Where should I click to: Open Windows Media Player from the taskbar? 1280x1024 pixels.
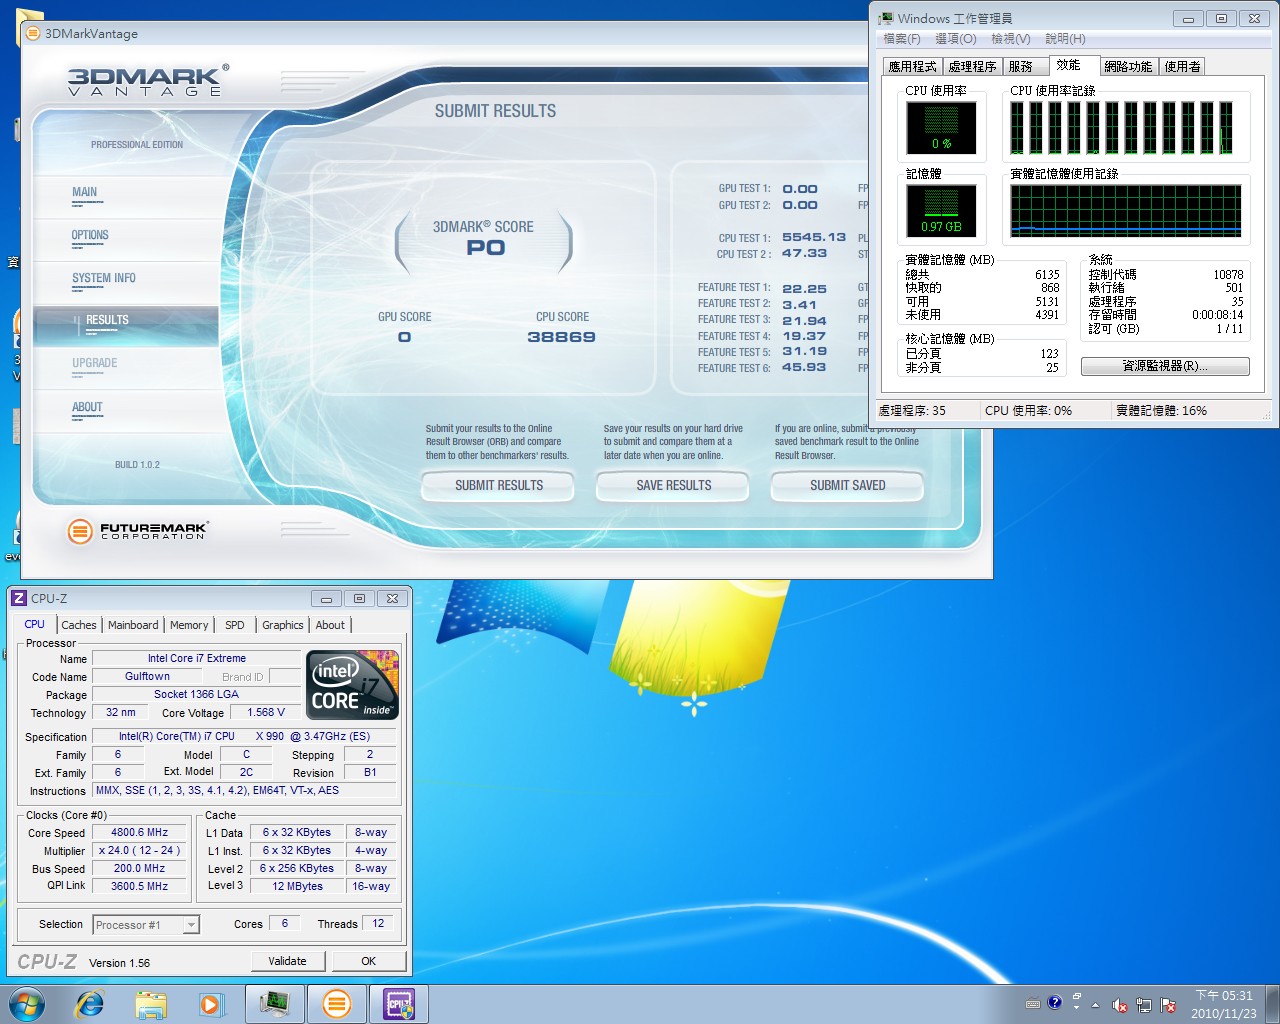[x=211, y=1004]
